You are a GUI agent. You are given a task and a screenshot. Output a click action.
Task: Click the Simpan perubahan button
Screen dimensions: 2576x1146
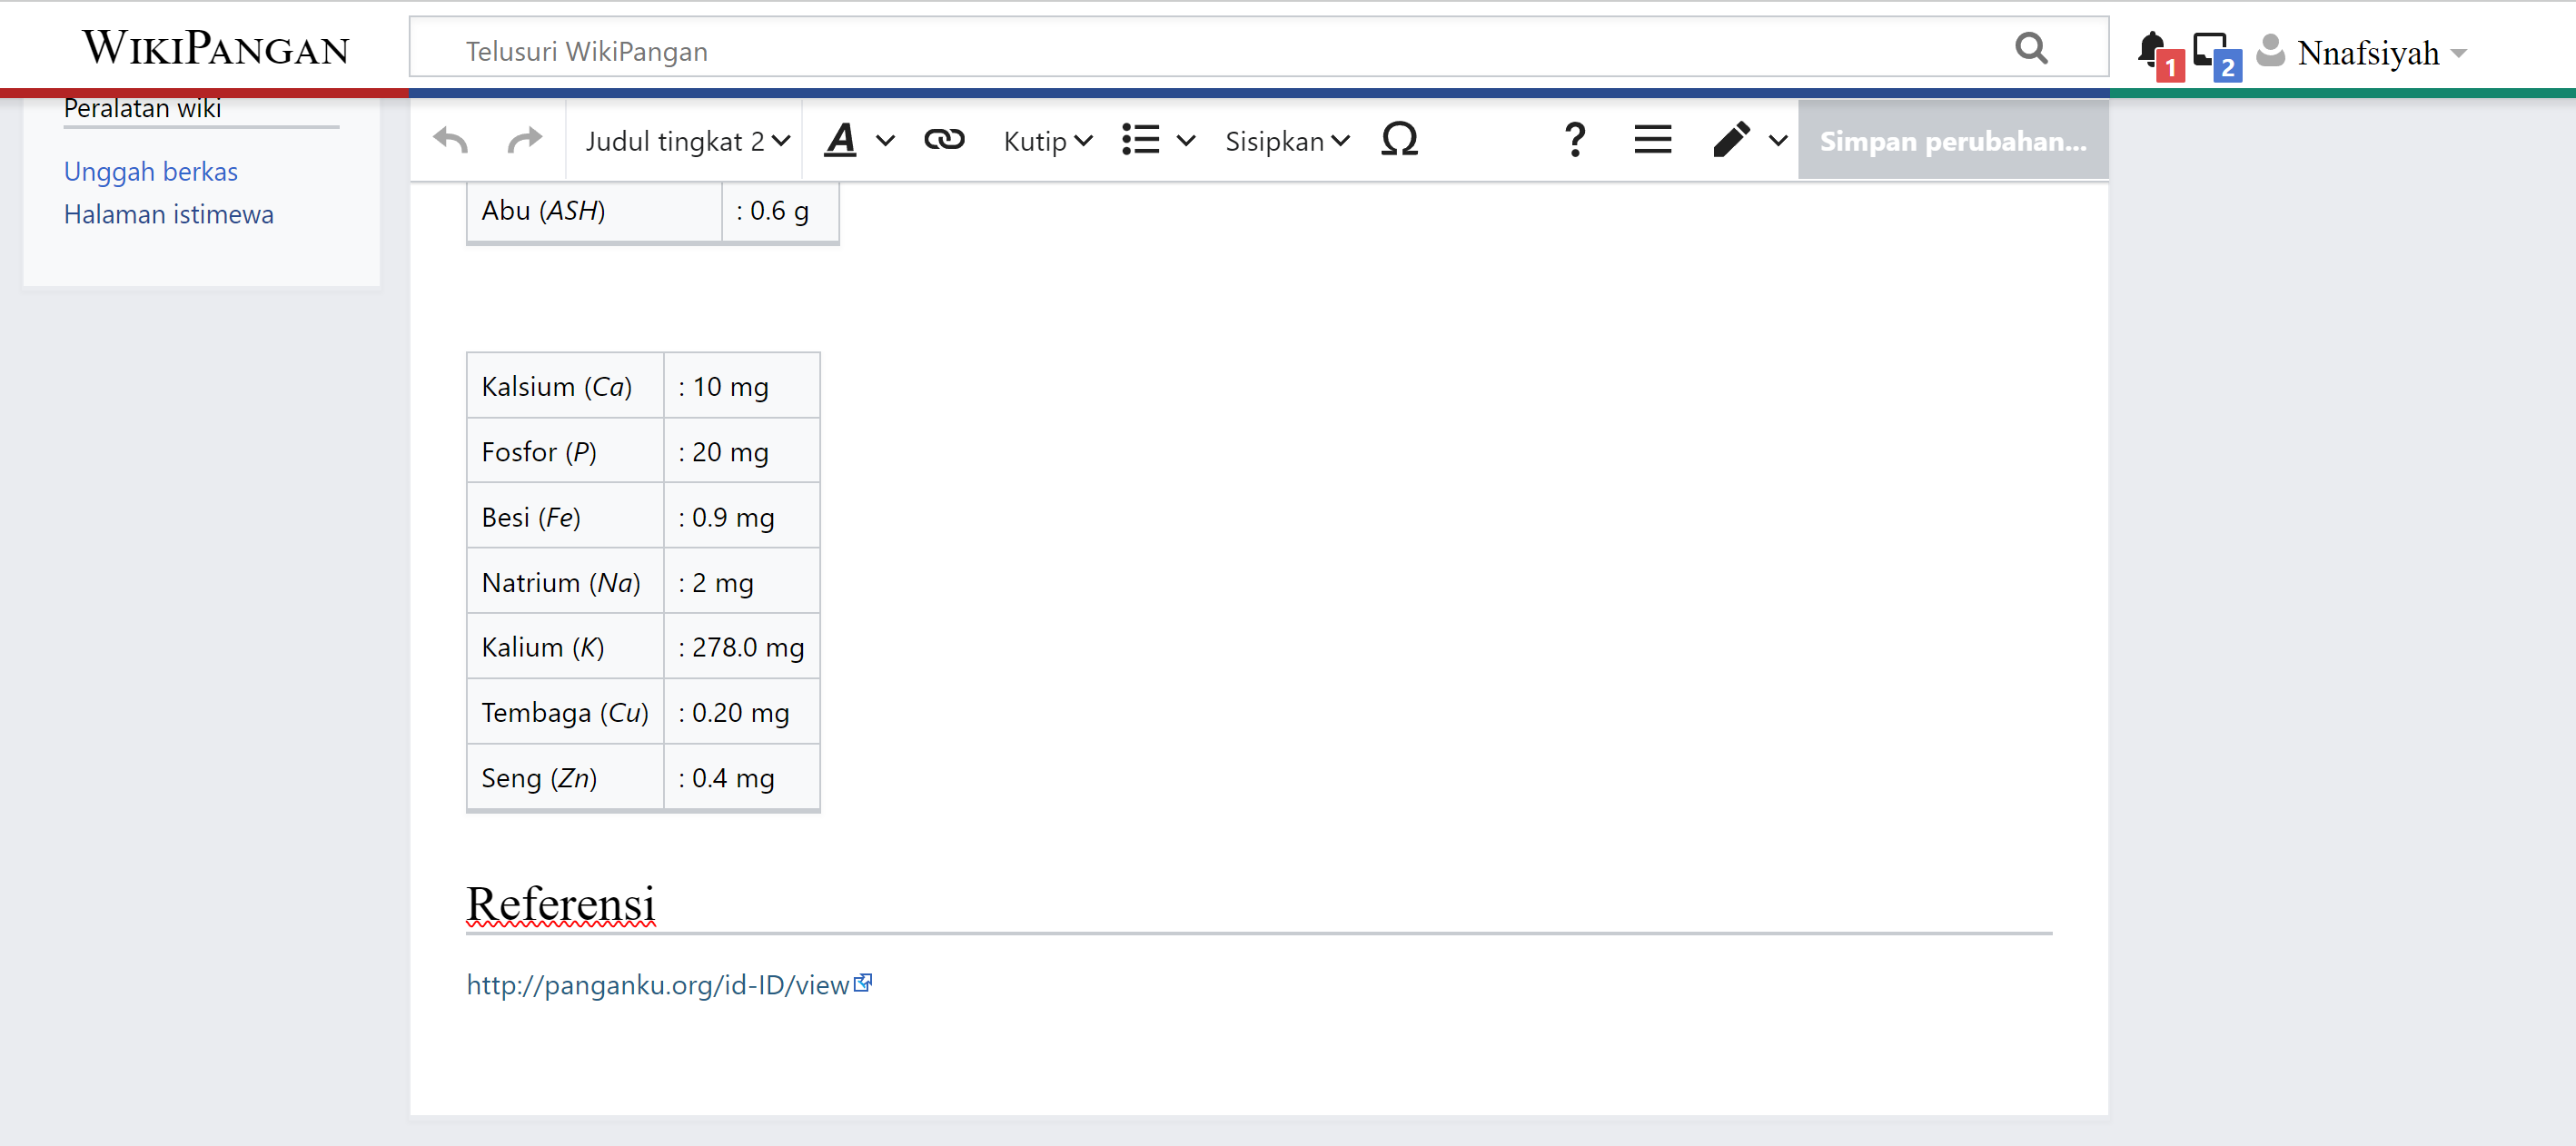click(1952, 141)
